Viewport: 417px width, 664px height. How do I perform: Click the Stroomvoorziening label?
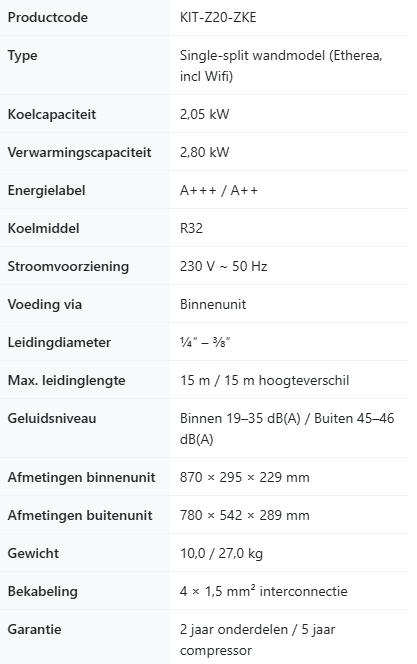point(68,266)
